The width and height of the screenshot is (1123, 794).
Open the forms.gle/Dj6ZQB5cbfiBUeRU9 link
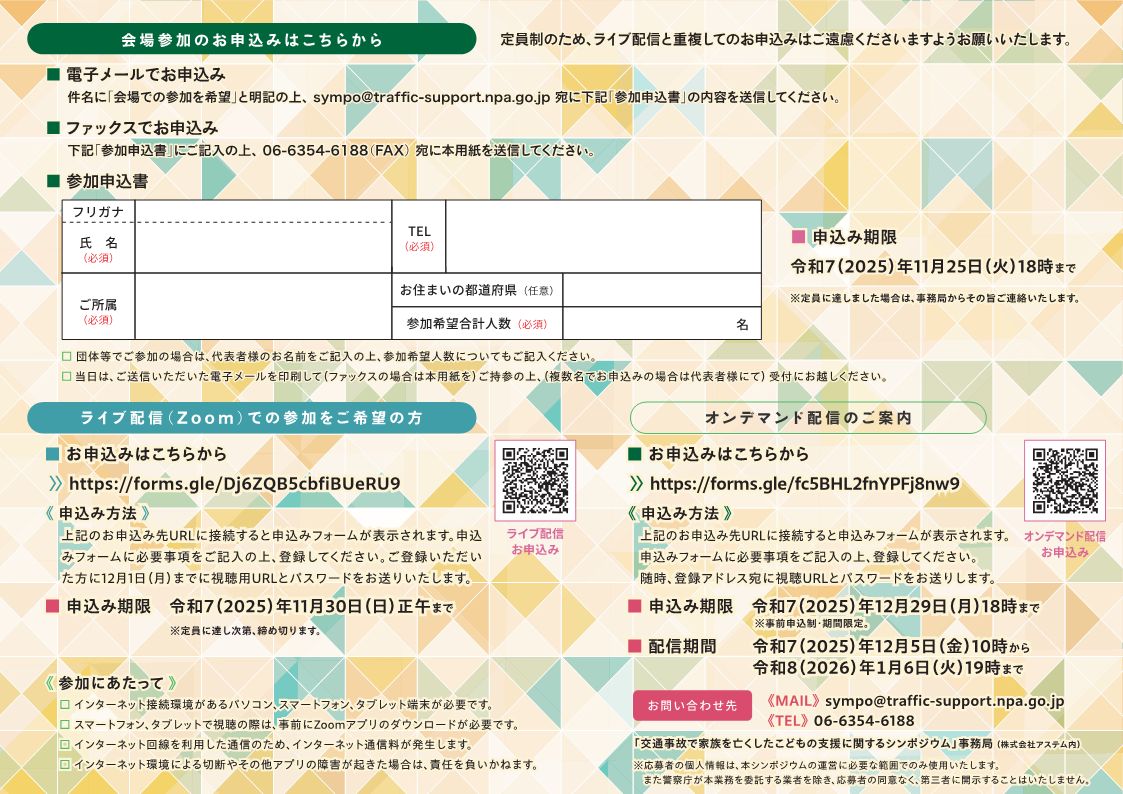[234, 485]
